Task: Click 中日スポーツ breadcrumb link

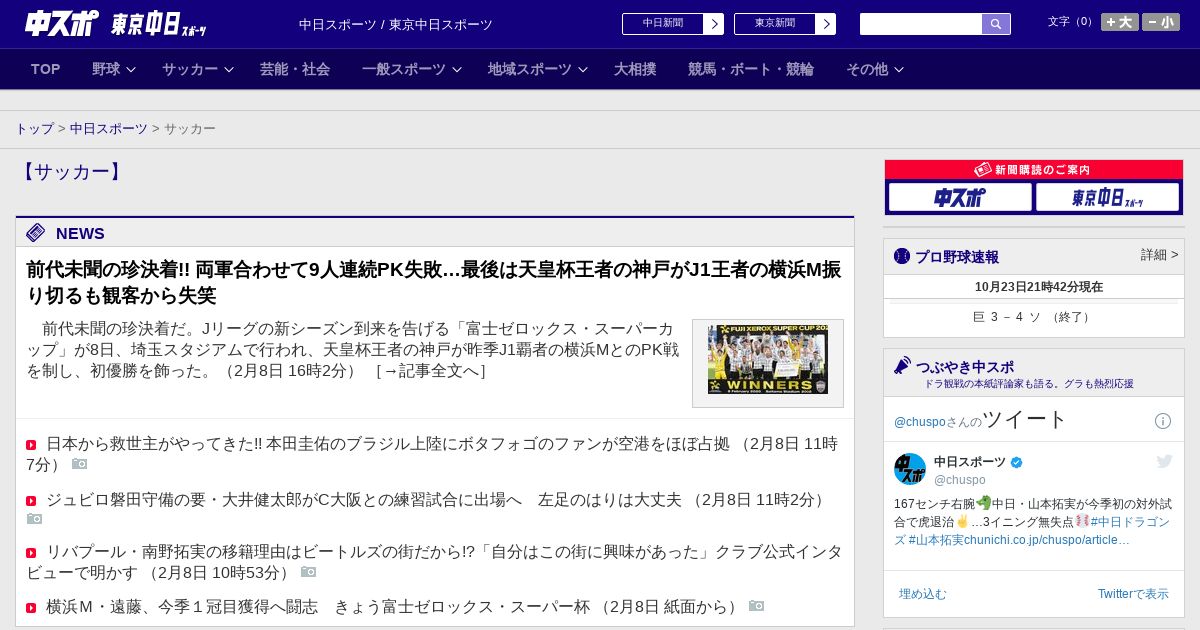Action: (108, 129)
